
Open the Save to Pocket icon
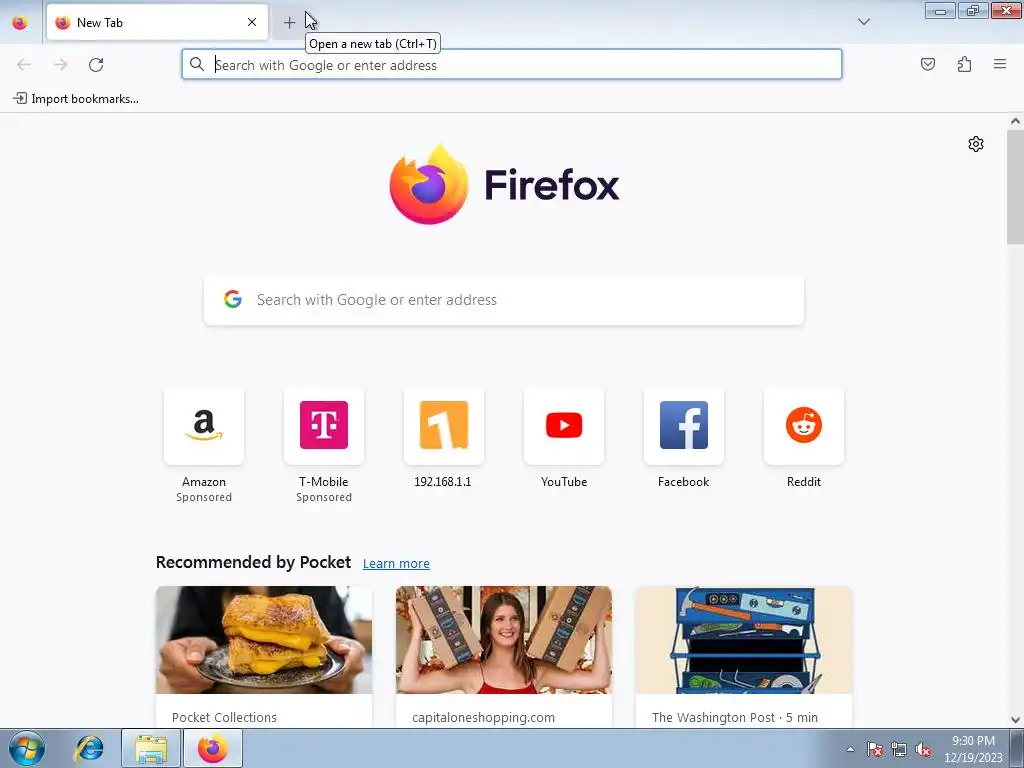[927, 64]
